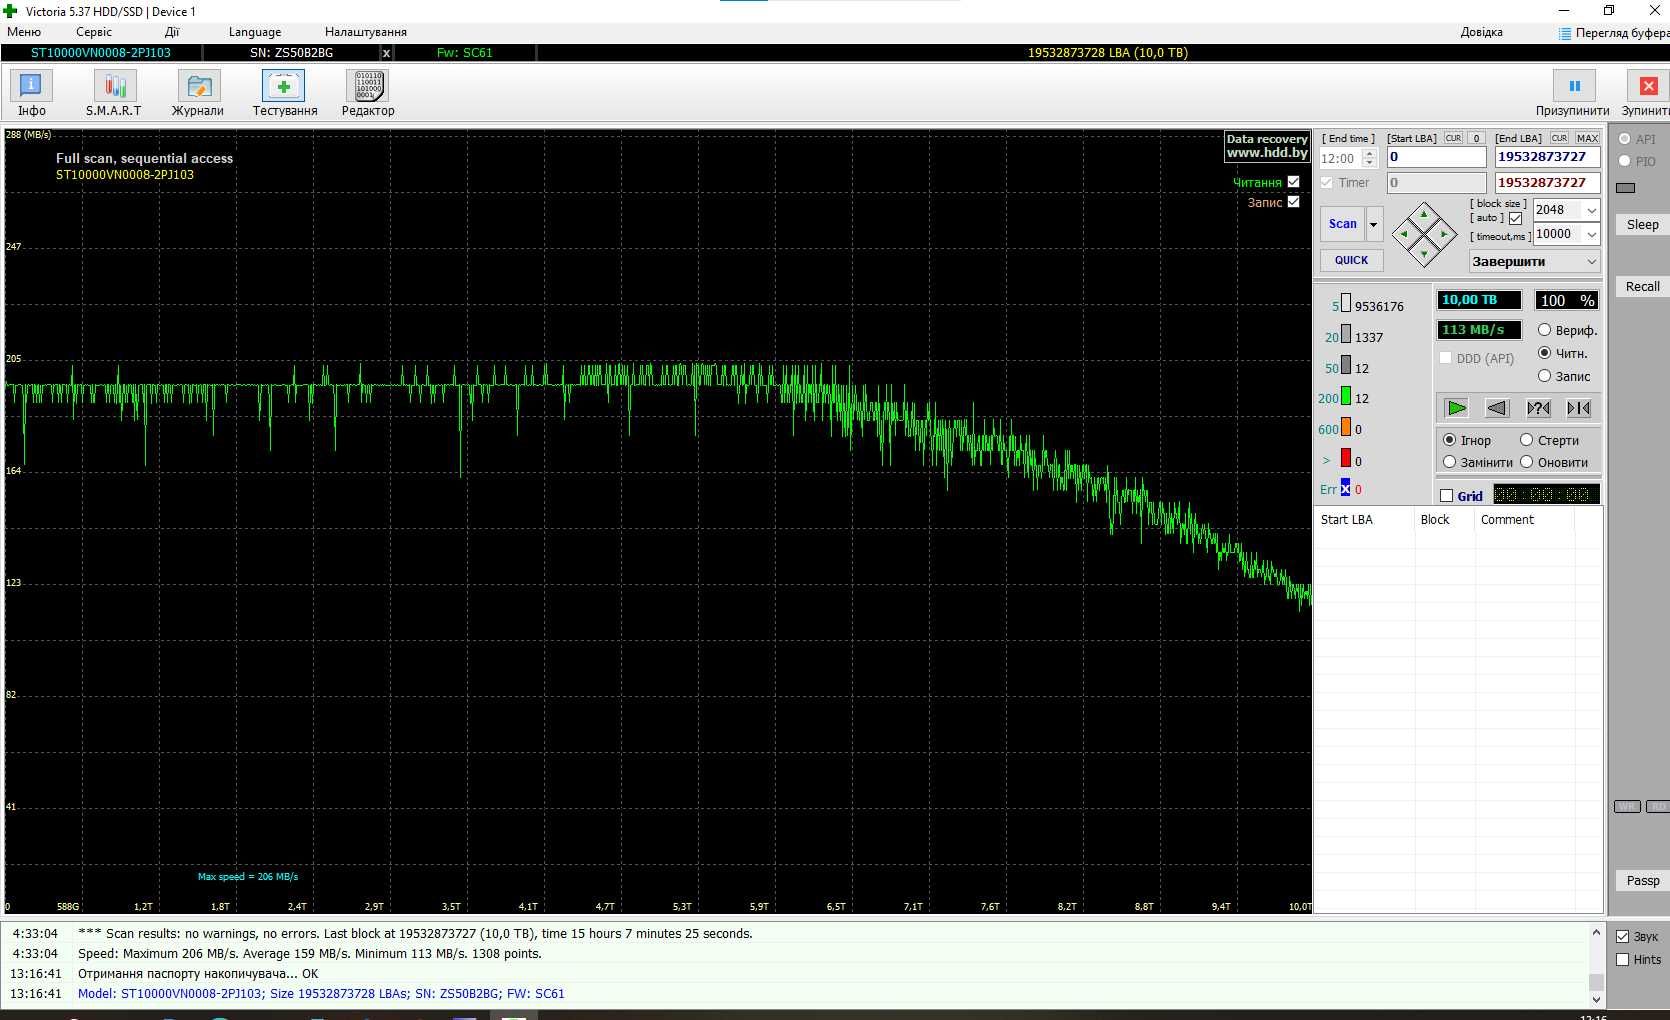Image resolution: width=1670 pixels, height=1020 pixels.
Task: Click the Sleep button
Action: coord(1642,225)
